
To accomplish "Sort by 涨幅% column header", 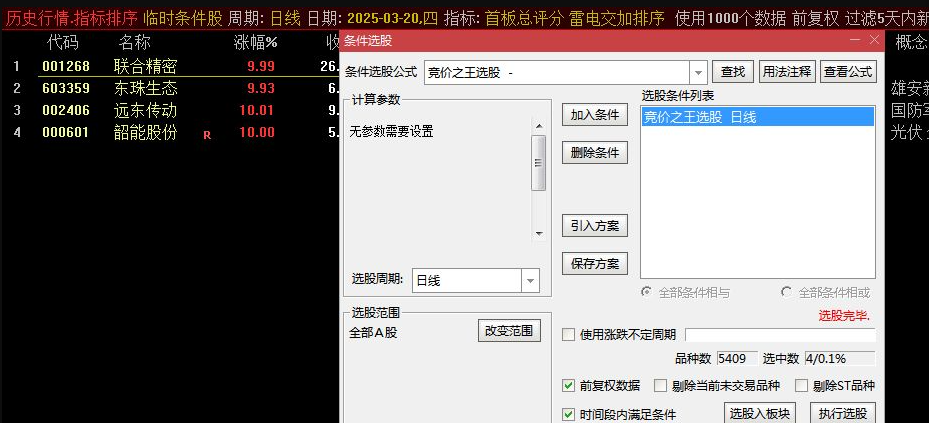I will point(255,42).
